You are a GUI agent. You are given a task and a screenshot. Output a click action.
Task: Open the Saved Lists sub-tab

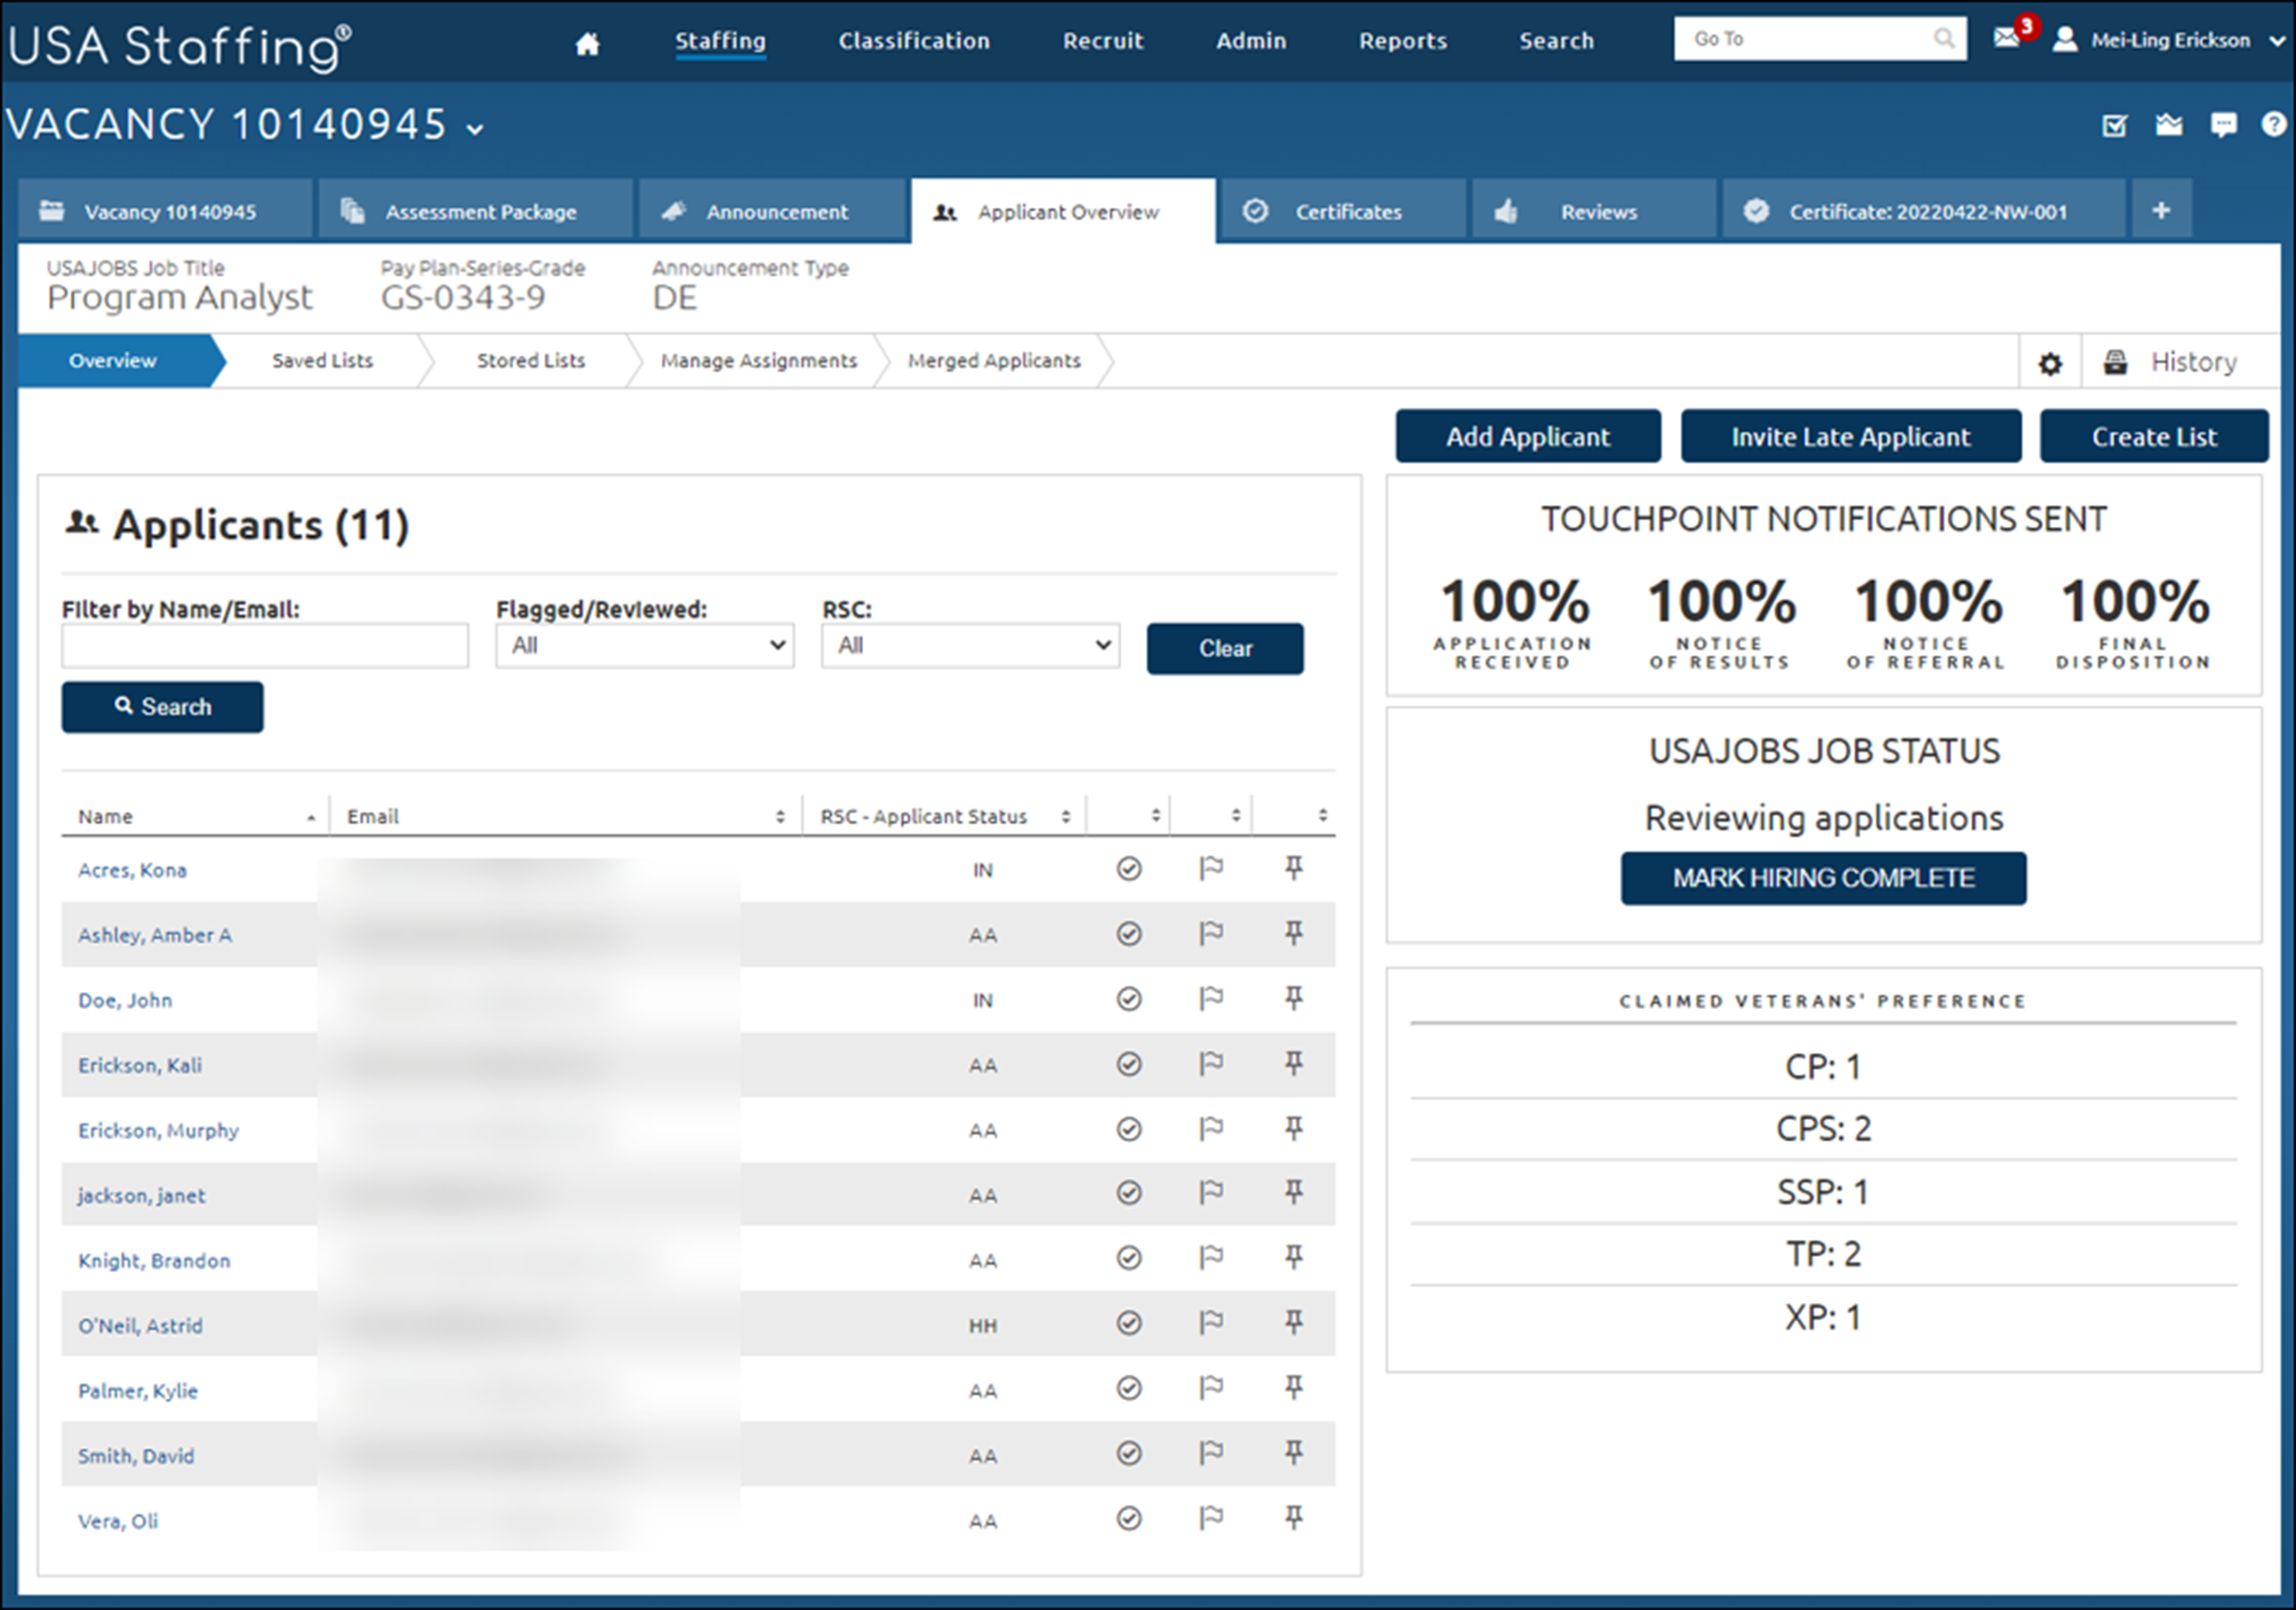coord(322,361)
